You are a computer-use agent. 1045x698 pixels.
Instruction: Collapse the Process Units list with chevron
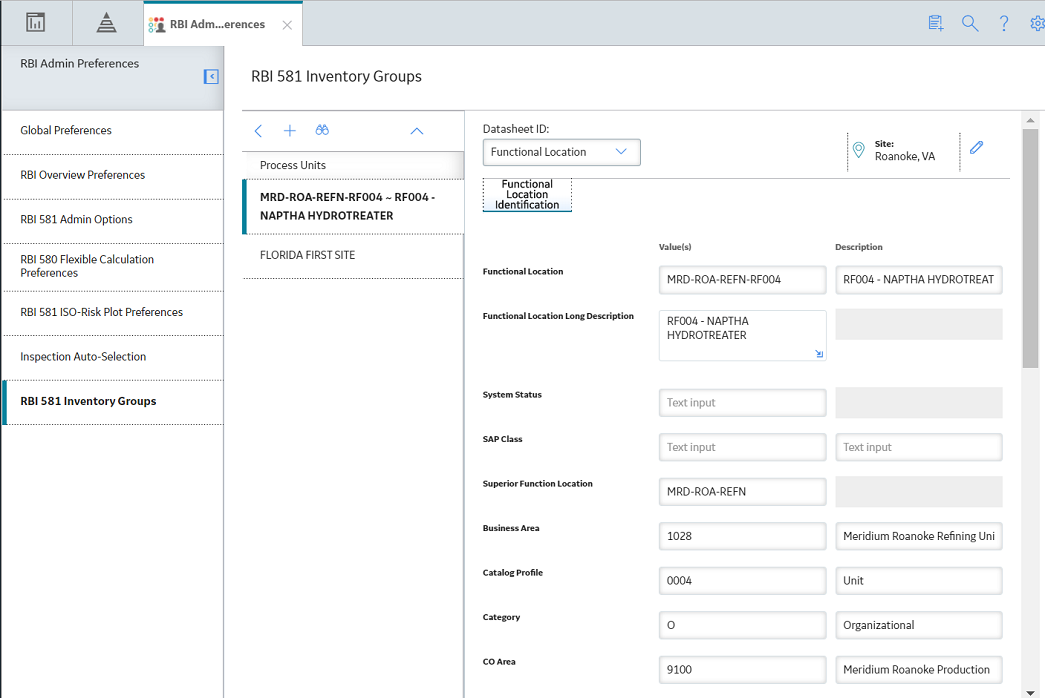(417, 131)
